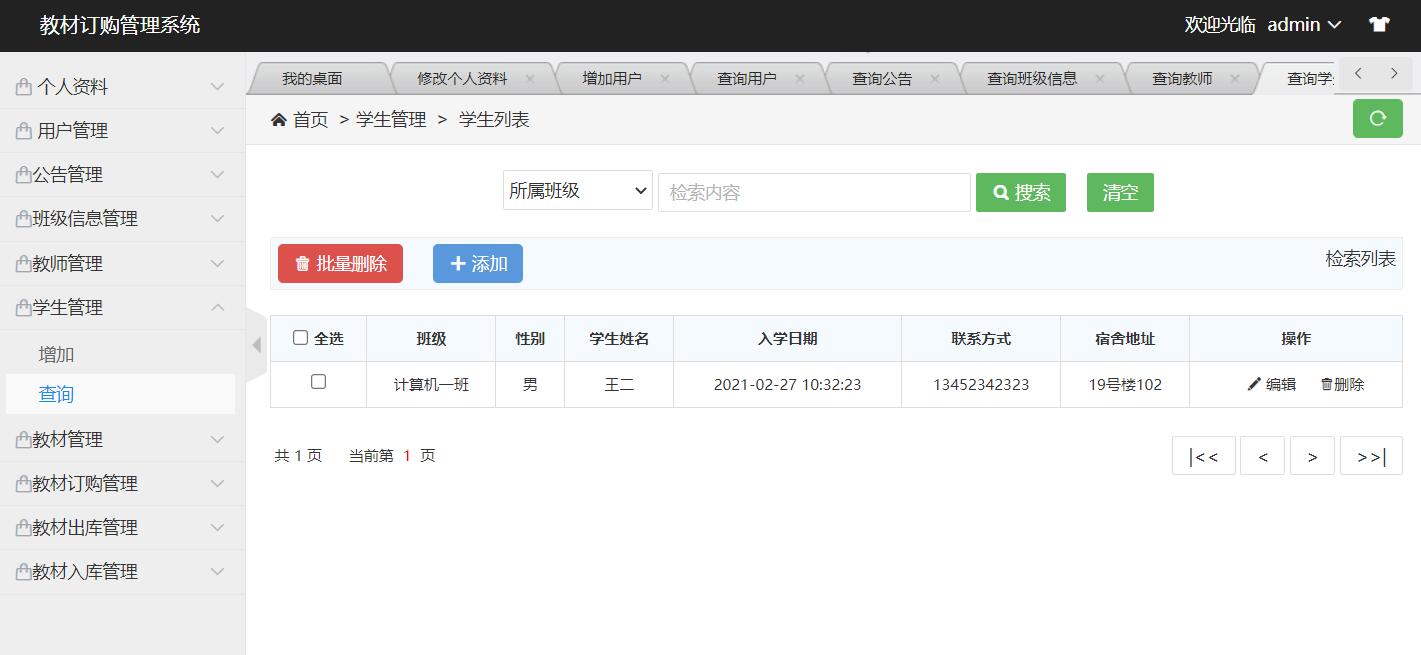The image size is (1421, 655).
Task: Click the trash icon on 批量删除 button
Action: pos(303,263)
